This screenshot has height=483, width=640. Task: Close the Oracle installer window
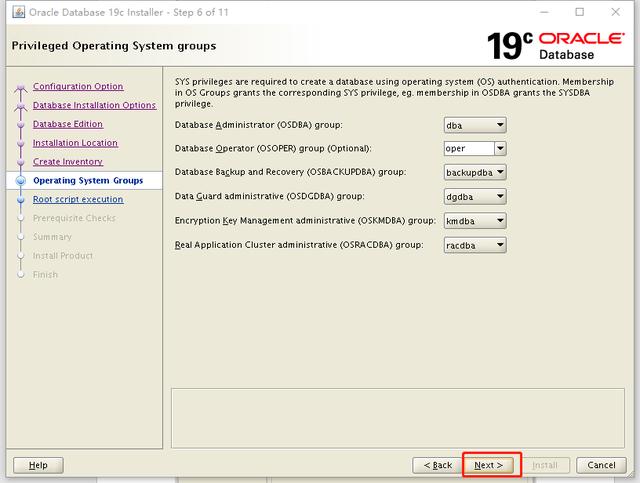pyautogui.click(x=616, y=12)
